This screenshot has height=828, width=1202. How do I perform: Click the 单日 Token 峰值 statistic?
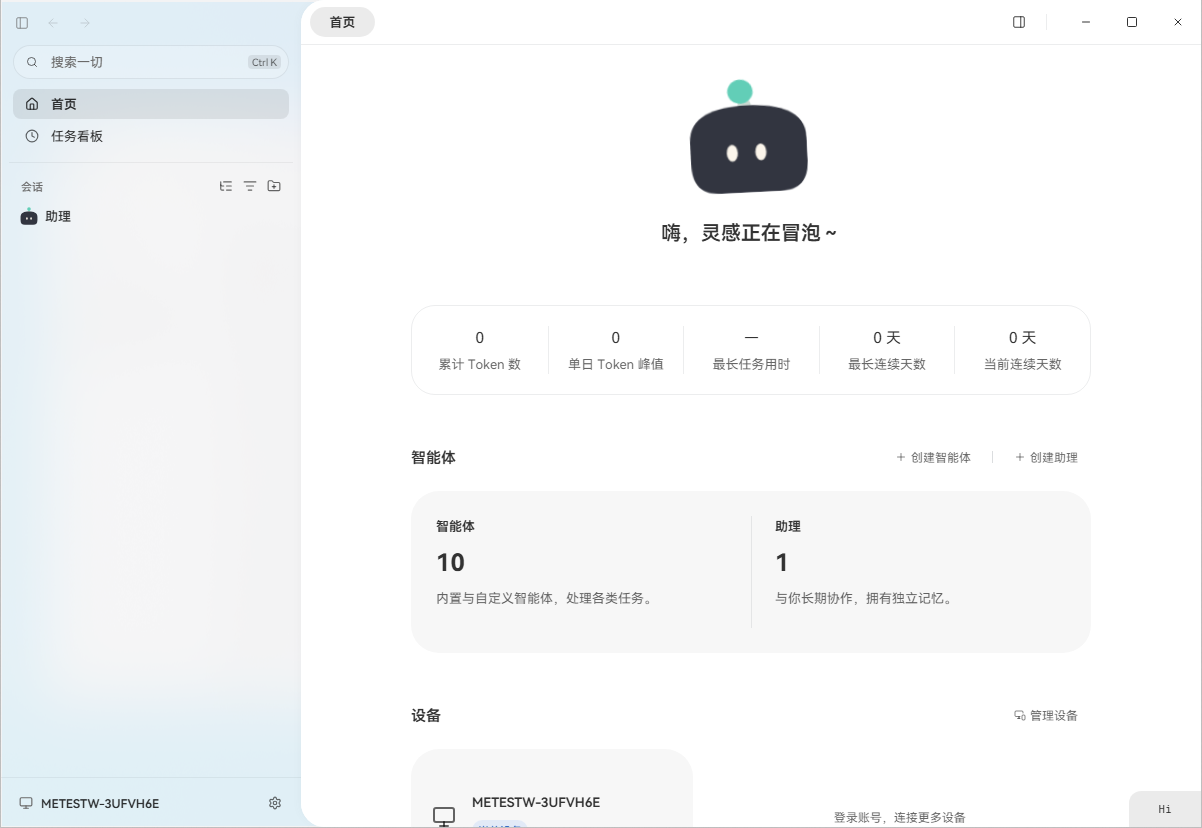click(x=616, y=350)
